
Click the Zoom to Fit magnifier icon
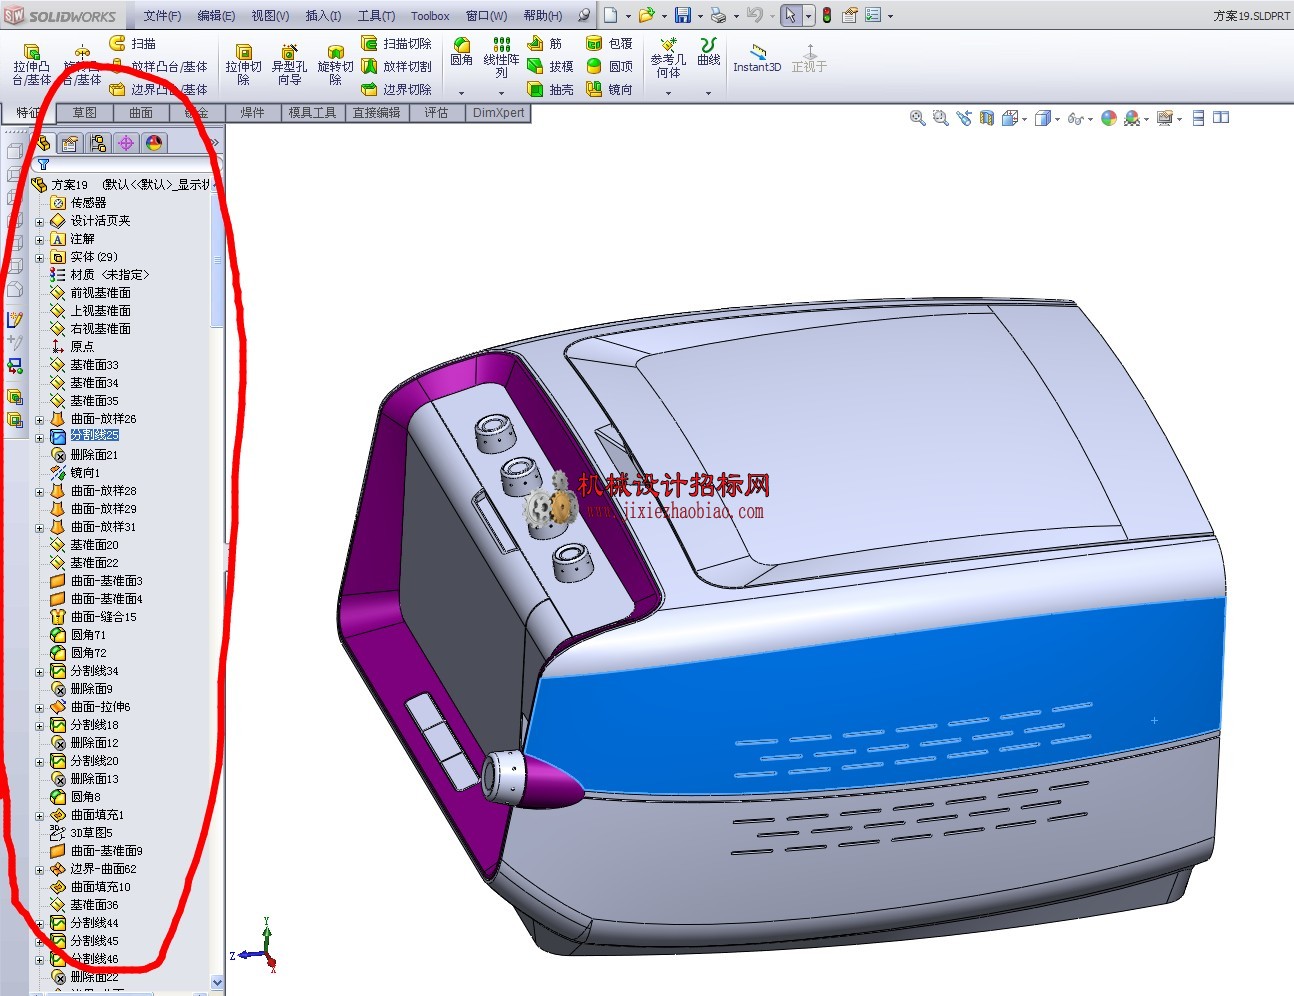917,118
